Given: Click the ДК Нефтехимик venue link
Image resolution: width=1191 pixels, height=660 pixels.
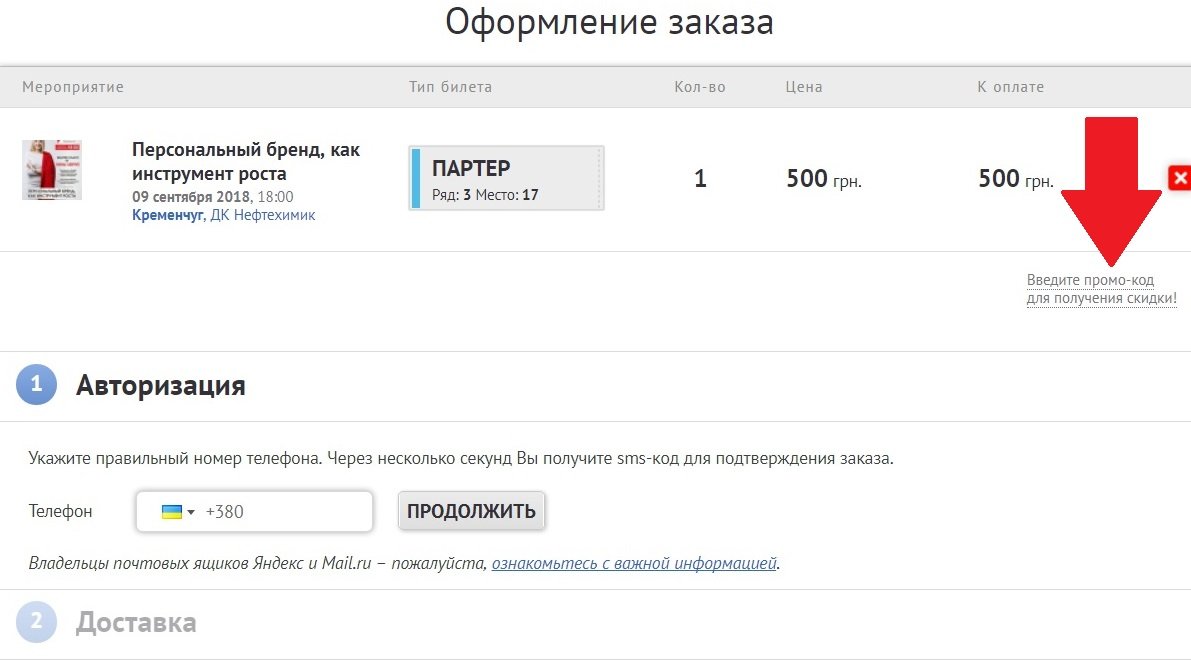Looking at the screenshot, I should (262, 215).
